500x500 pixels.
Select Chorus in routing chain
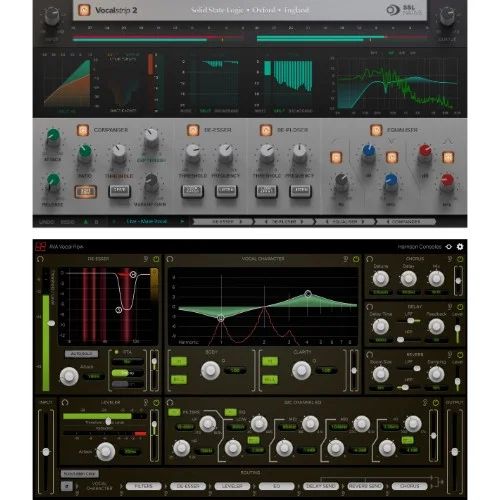click(x=409, y=486)
